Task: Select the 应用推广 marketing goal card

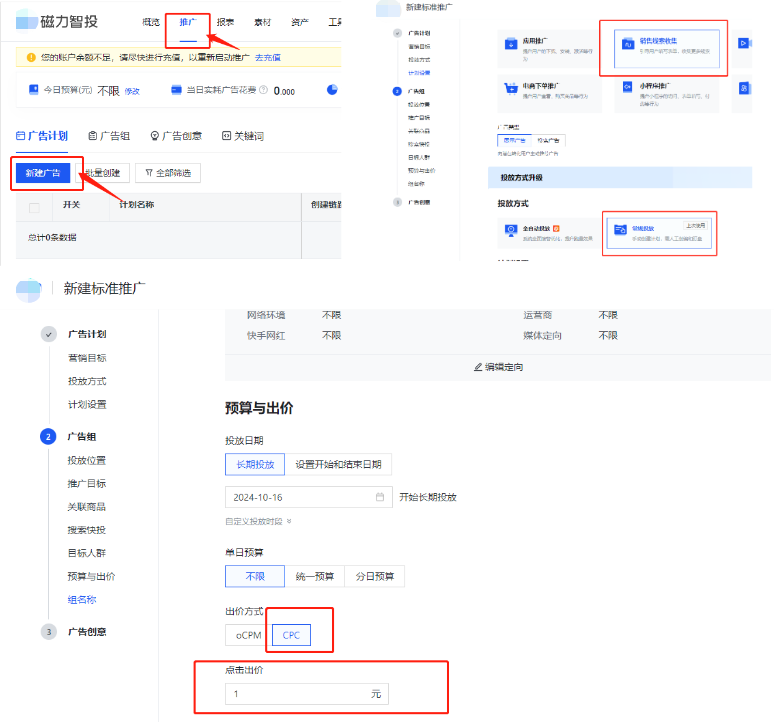Action: click(x=549, y=49)
